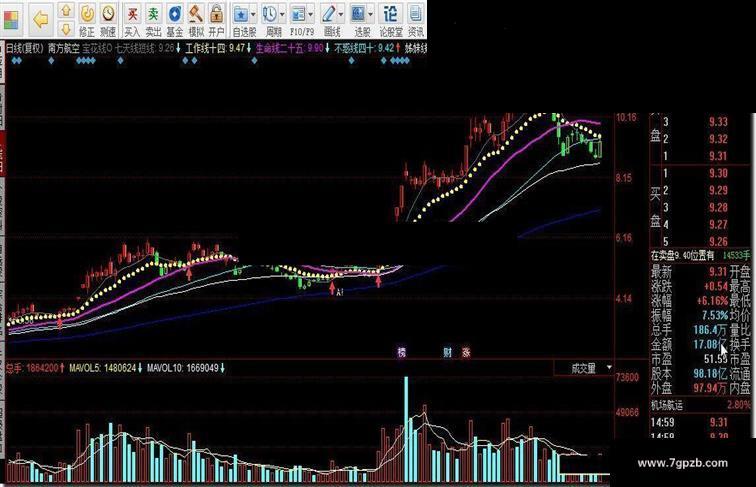This screenshot has height=487, width=756.
Task: Click the 14:59 trade row at 9.31
Action: pyautogui.click(x=689, y=422)
